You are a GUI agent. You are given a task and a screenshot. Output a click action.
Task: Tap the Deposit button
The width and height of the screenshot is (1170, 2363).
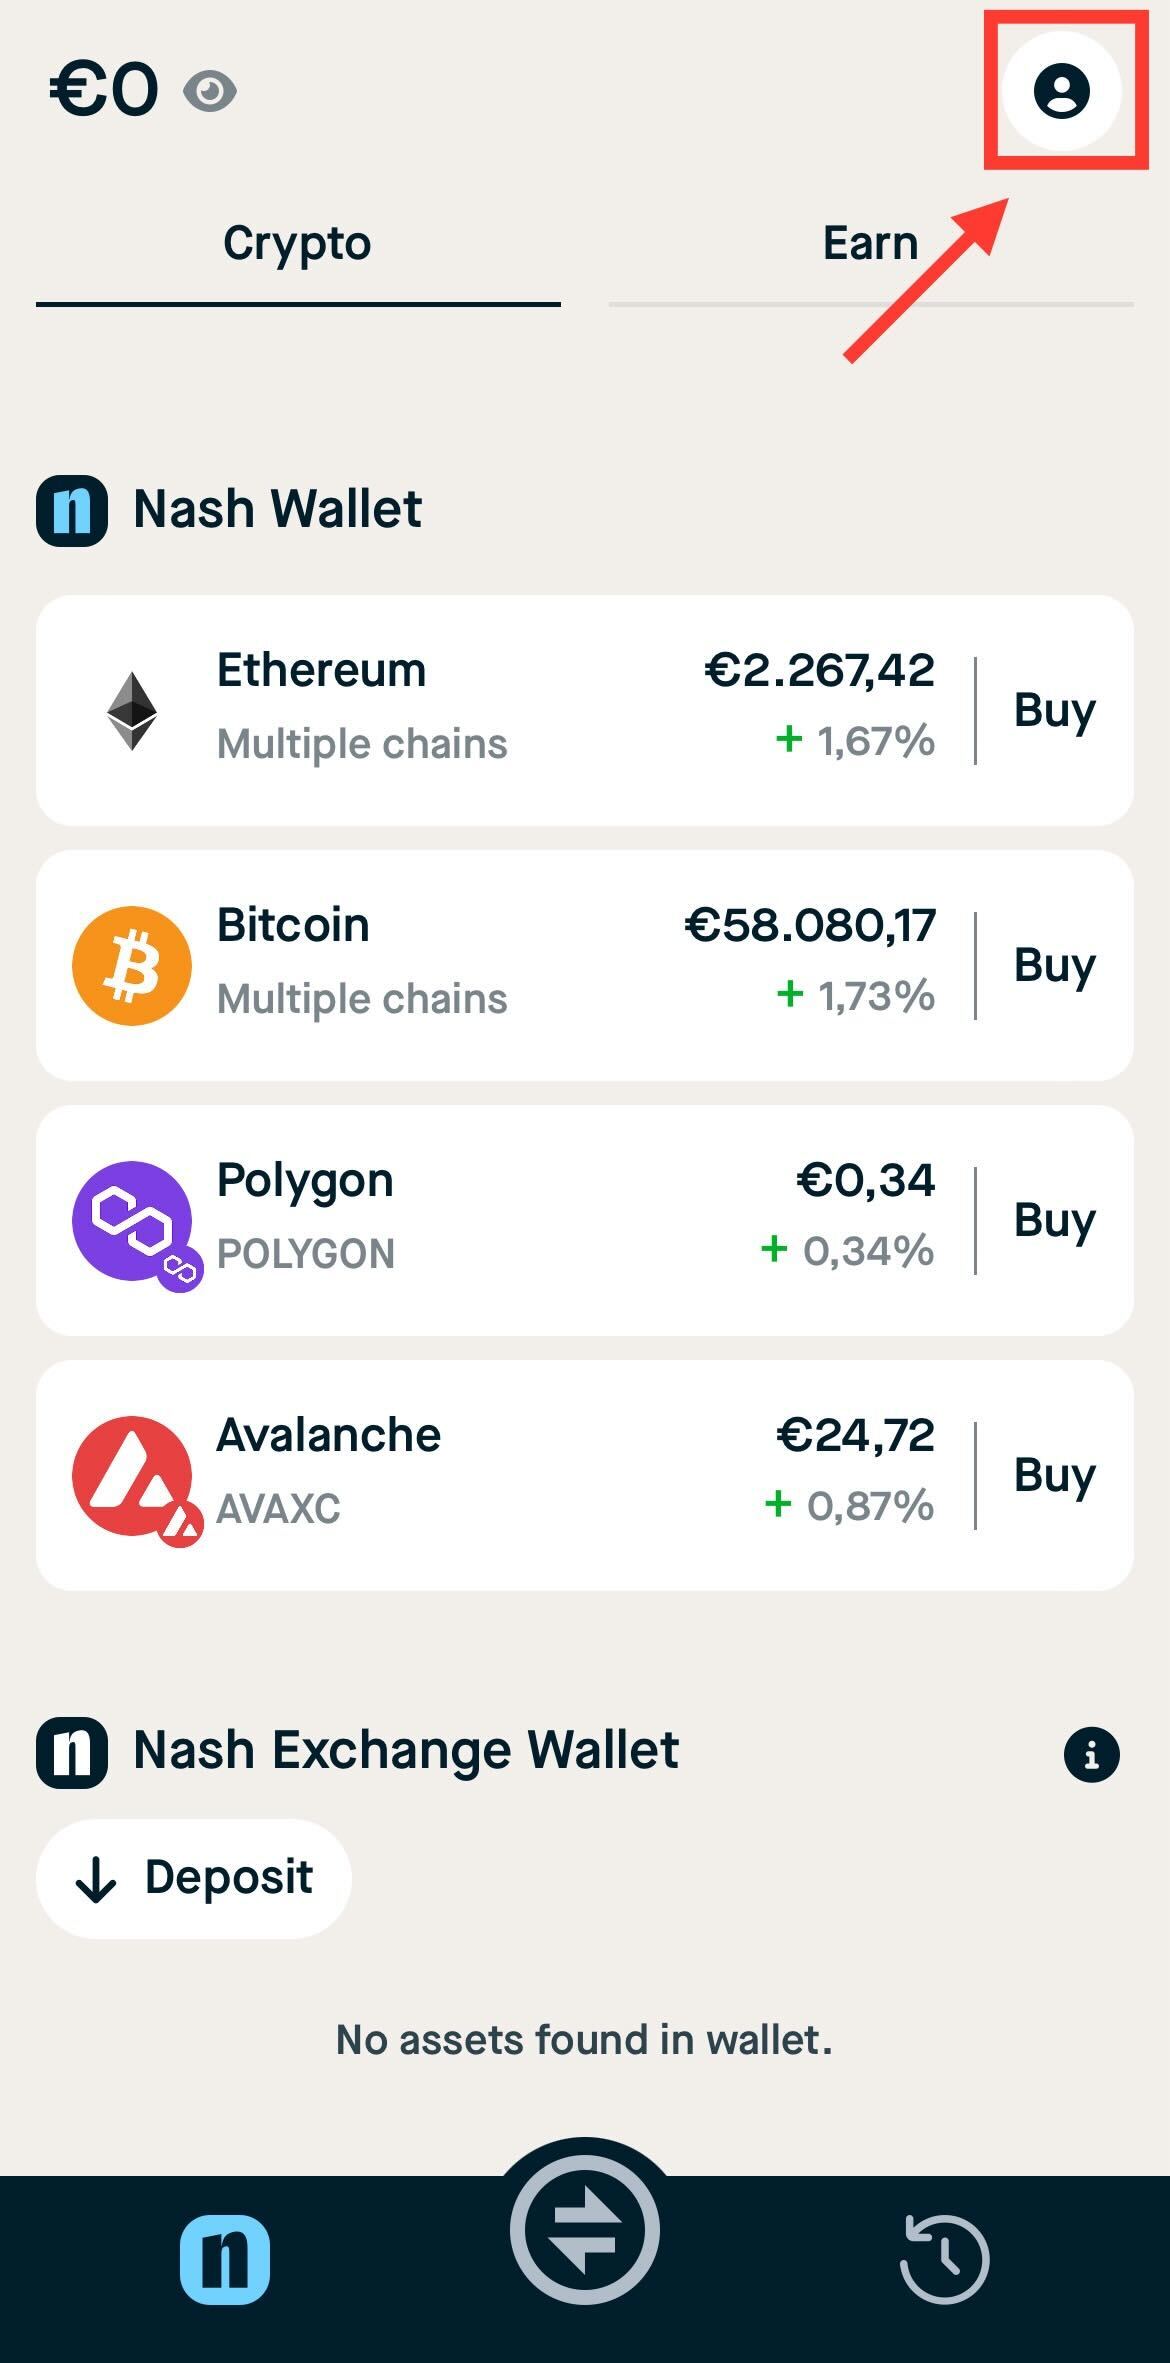click(x=194, y=1878)
